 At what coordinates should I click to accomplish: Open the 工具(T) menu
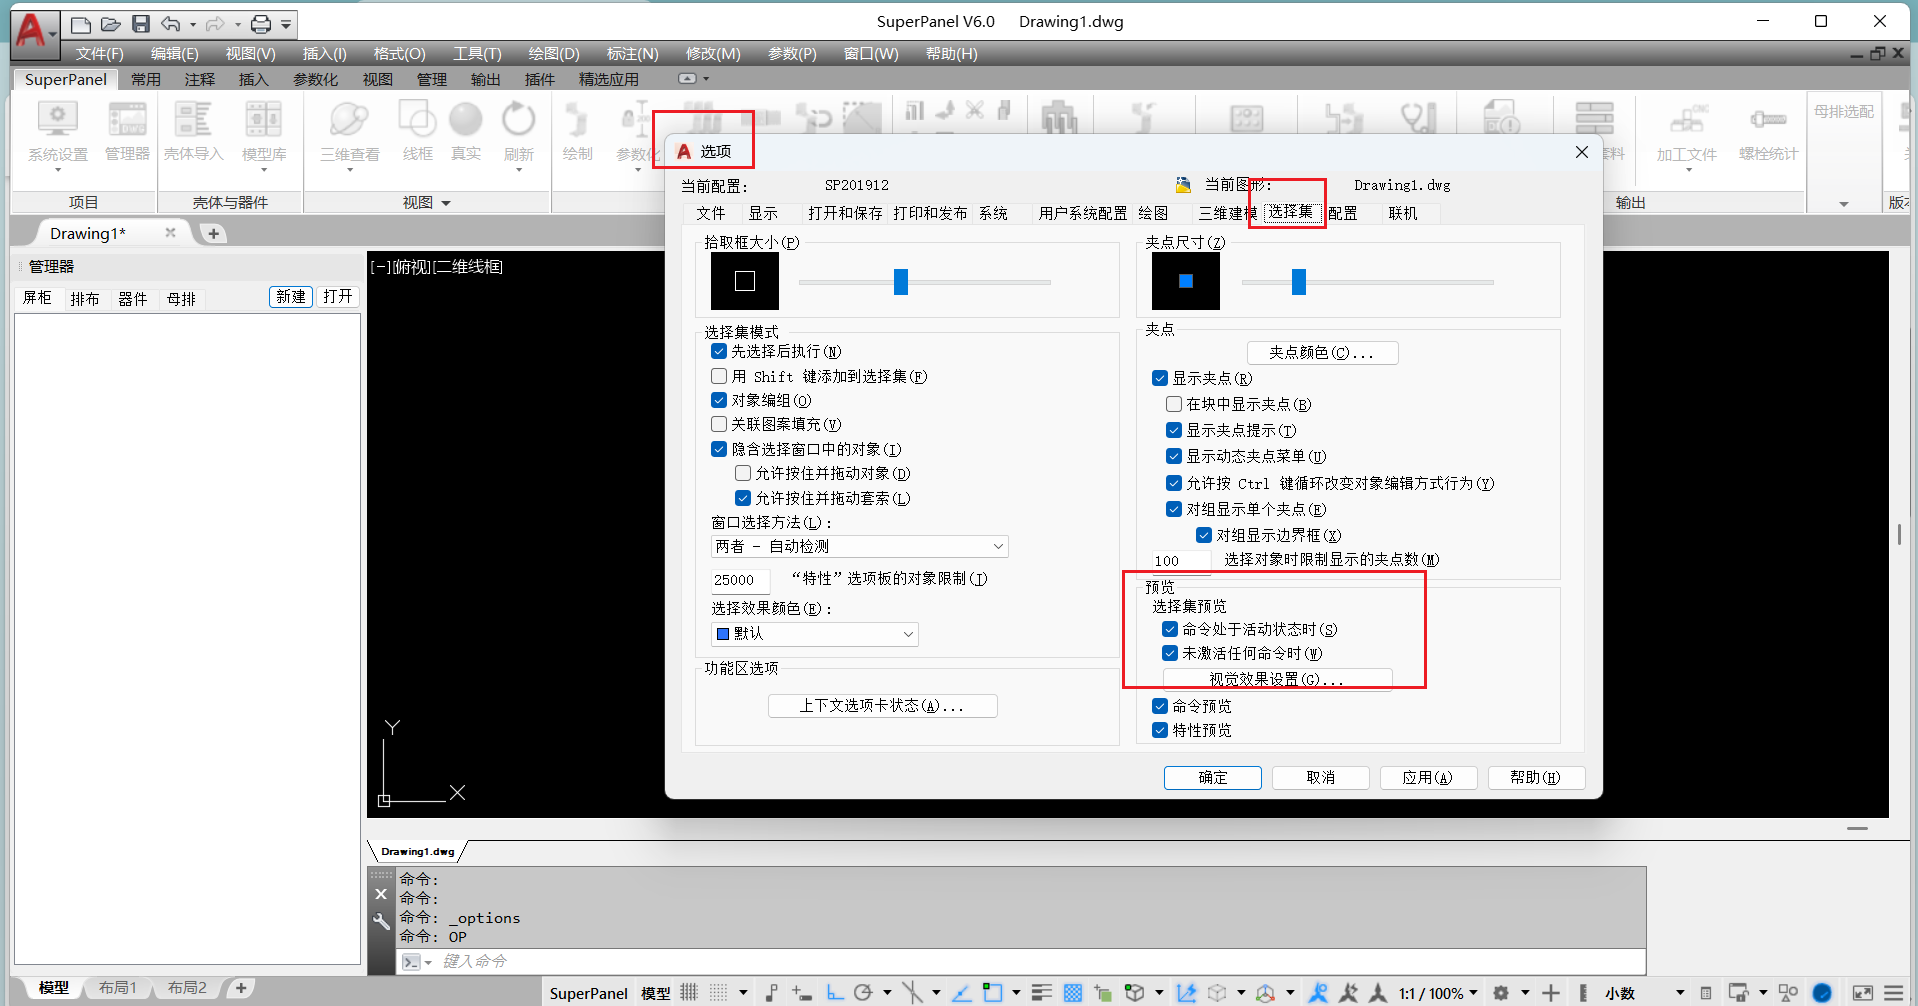coord(477,54)
